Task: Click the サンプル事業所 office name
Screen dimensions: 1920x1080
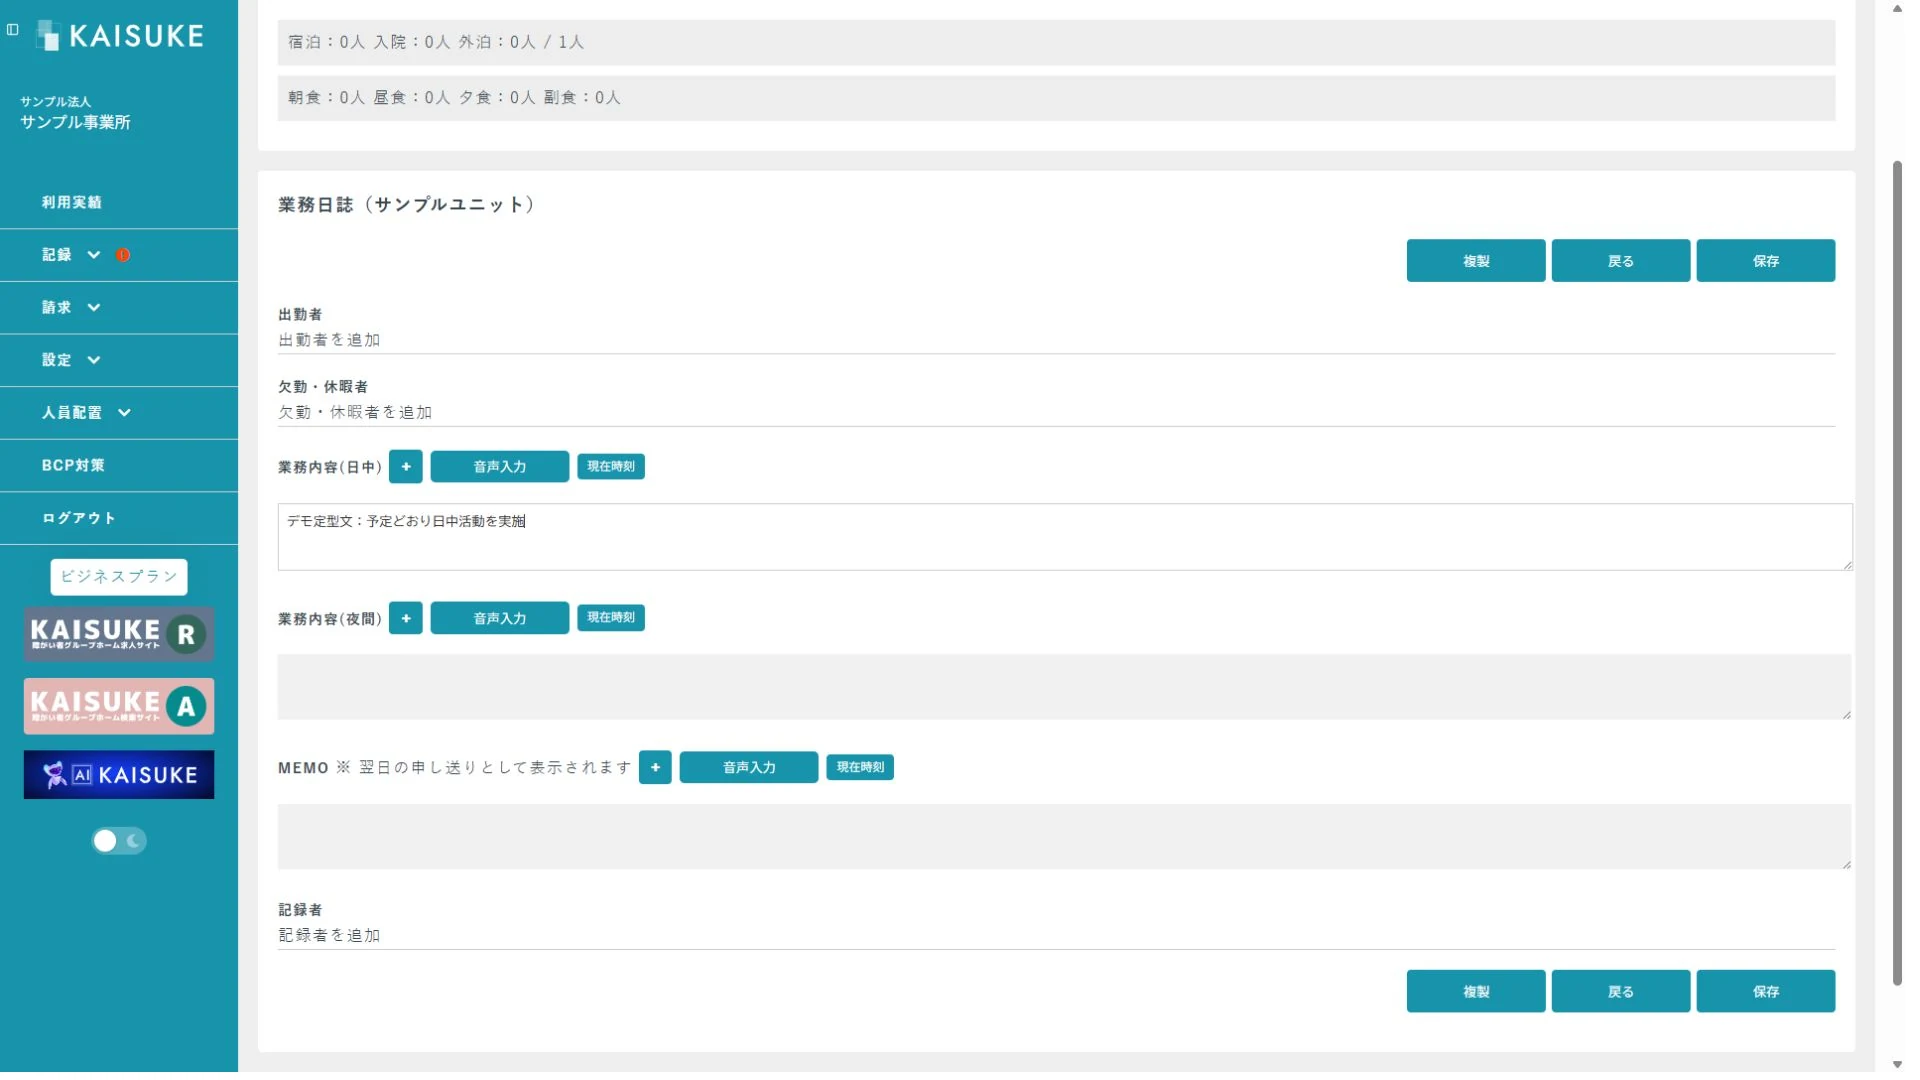Action: pos(76,122)
